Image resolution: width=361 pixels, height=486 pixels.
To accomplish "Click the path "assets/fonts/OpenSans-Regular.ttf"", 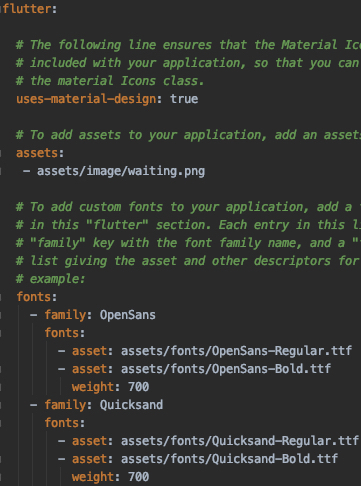I will (236, 351).
